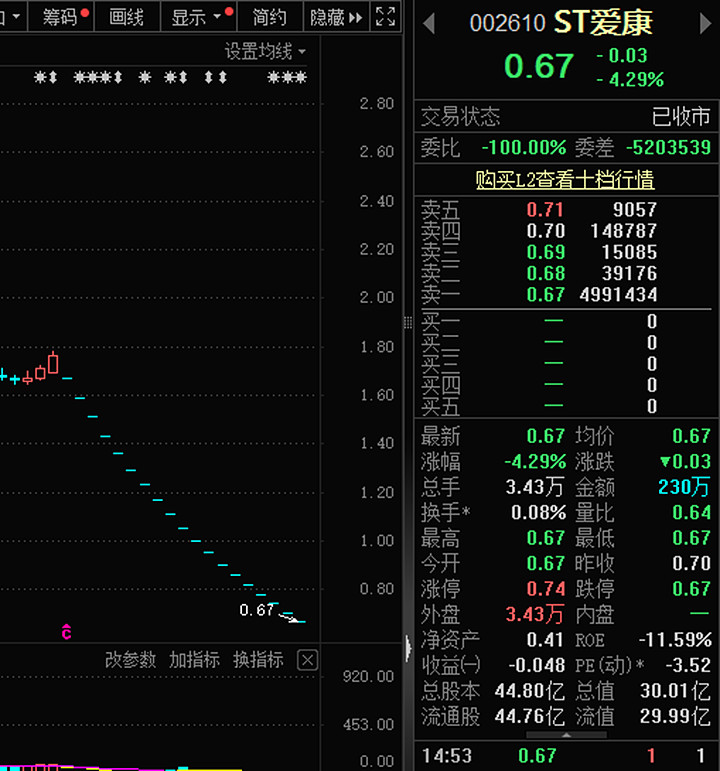Screen dimensions: 720x771
Task: Select the 卖四 price 0.70 row
Action: pos(566,231)
